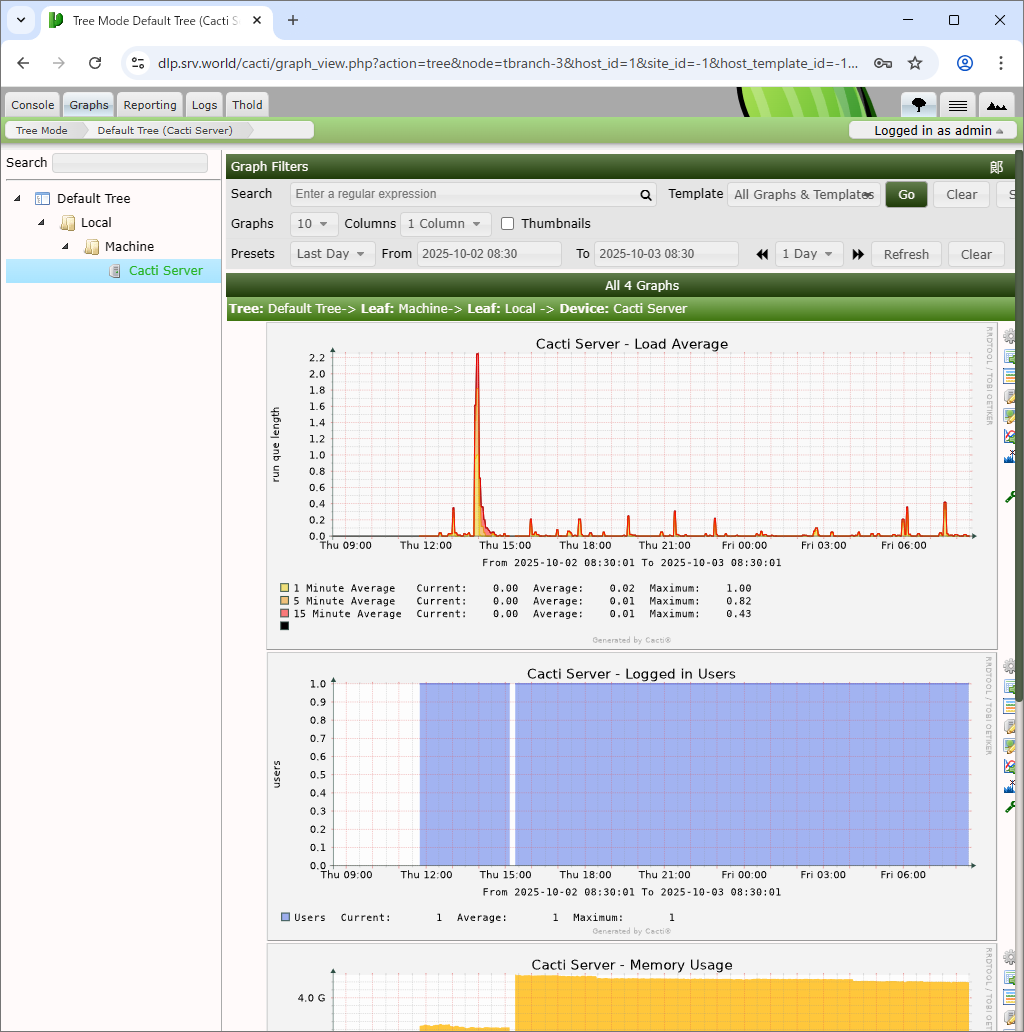
Task: Reload the page in Chrome
Action: [95, 63]
